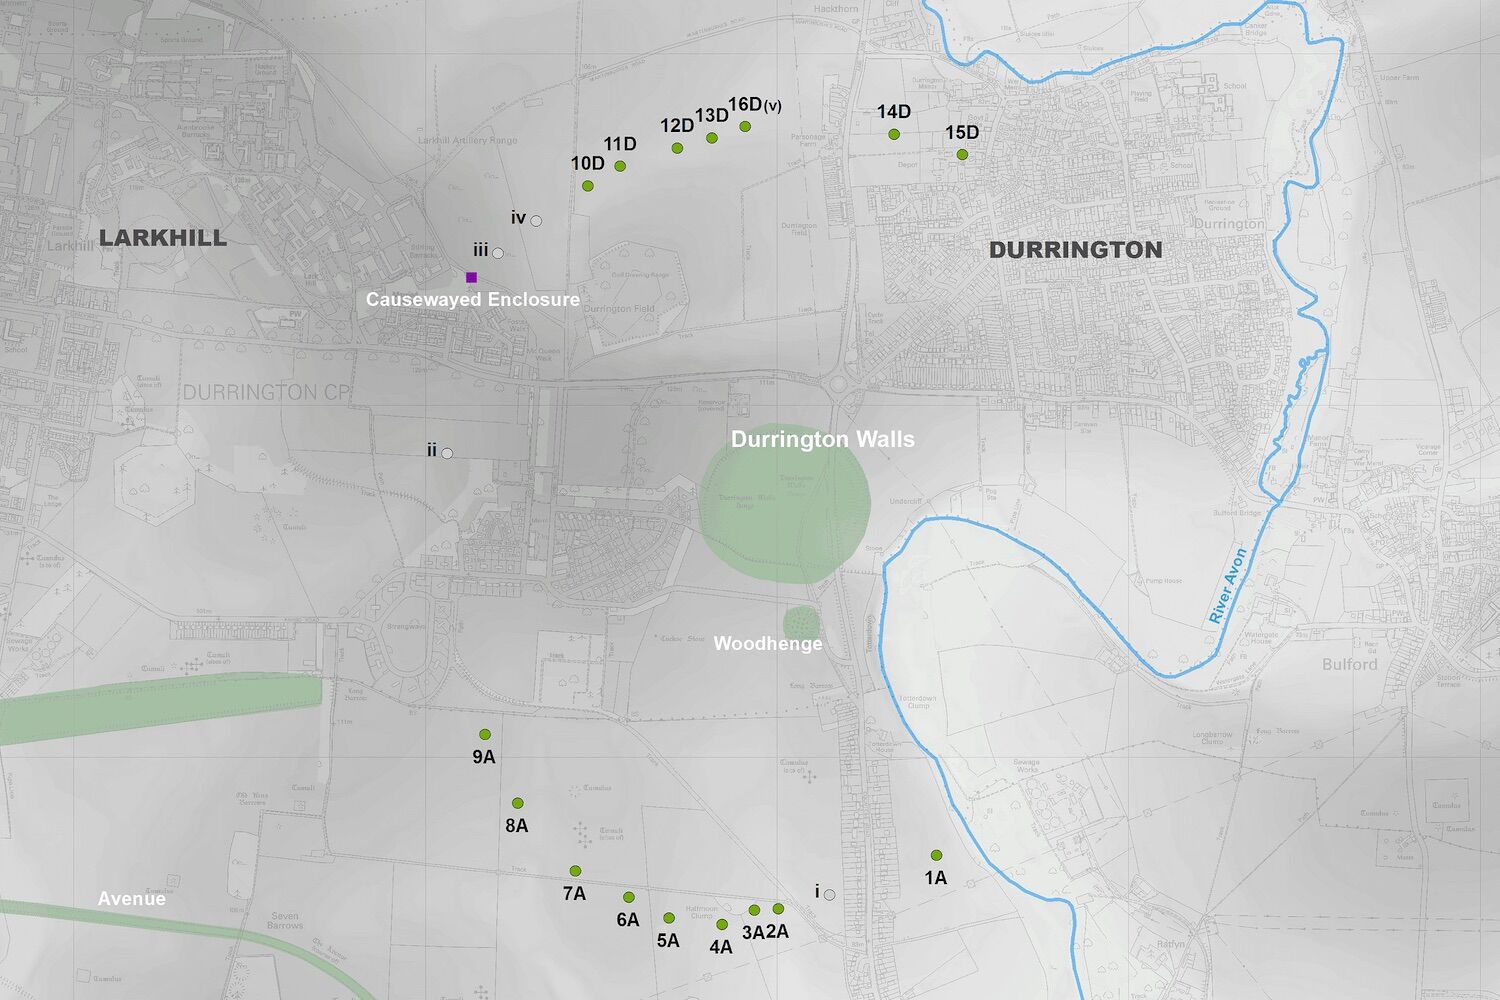Click the green marker for 15D
The width and height of the screenshot is (1500, 1000).
coord(962,155)
